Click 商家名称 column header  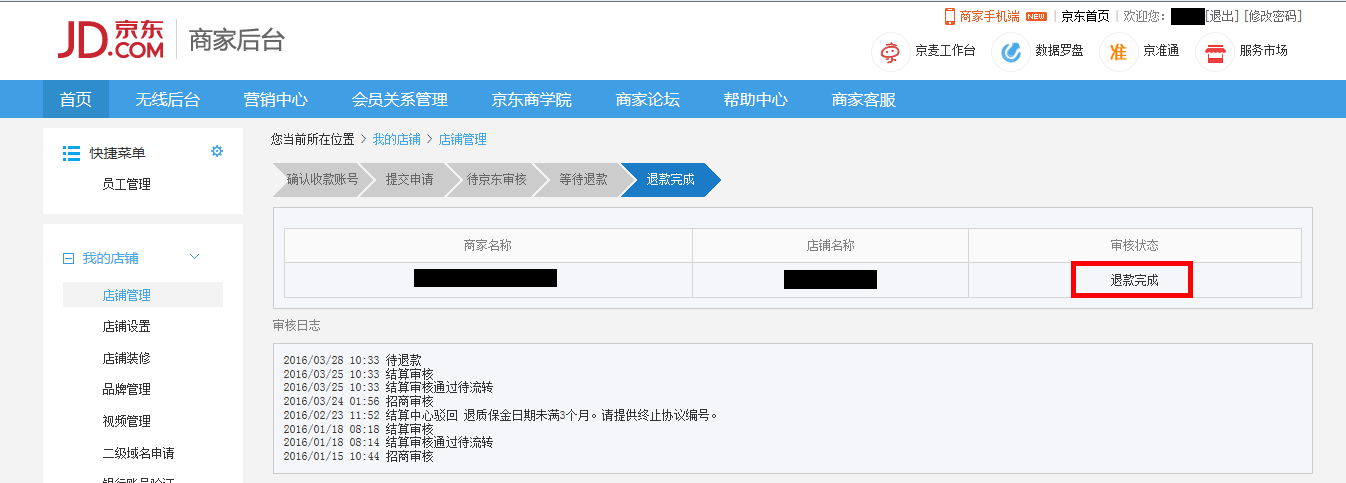(x=488, y=245)
